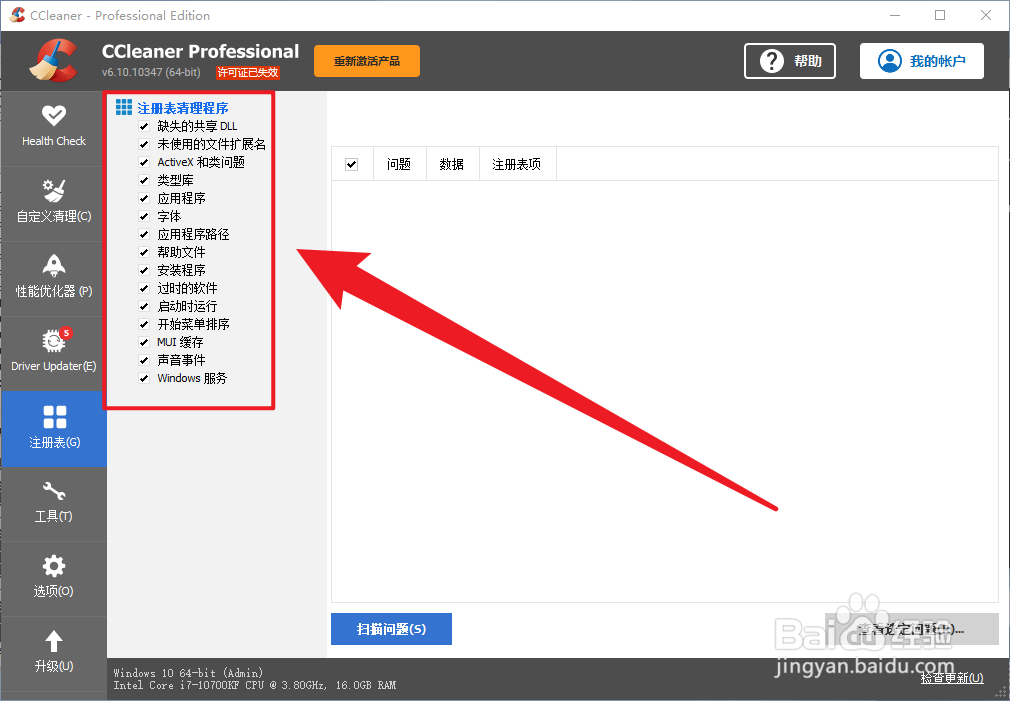1010x701 pixels.
Task: Uncheck 未使用的文件扩展名
Action: 144,144
